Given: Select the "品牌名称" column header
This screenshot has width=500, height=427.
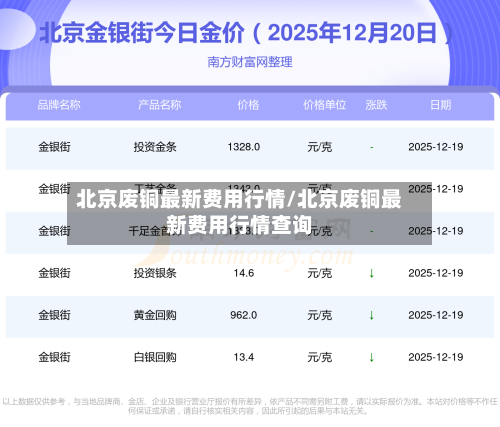Looking at the screenshot, I should tap(59, 105).
